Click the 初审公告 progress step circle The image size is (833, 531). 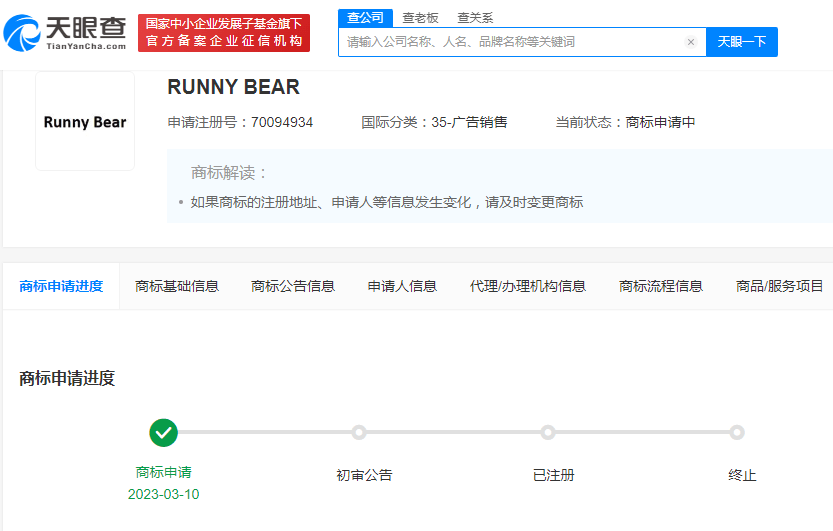tap(359, 432)
